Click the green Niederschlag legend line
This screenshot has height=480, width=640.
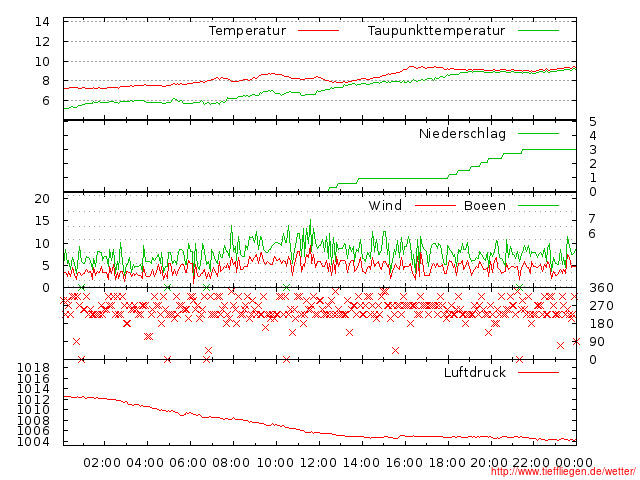pyautogui.click(x=538, y=133)
